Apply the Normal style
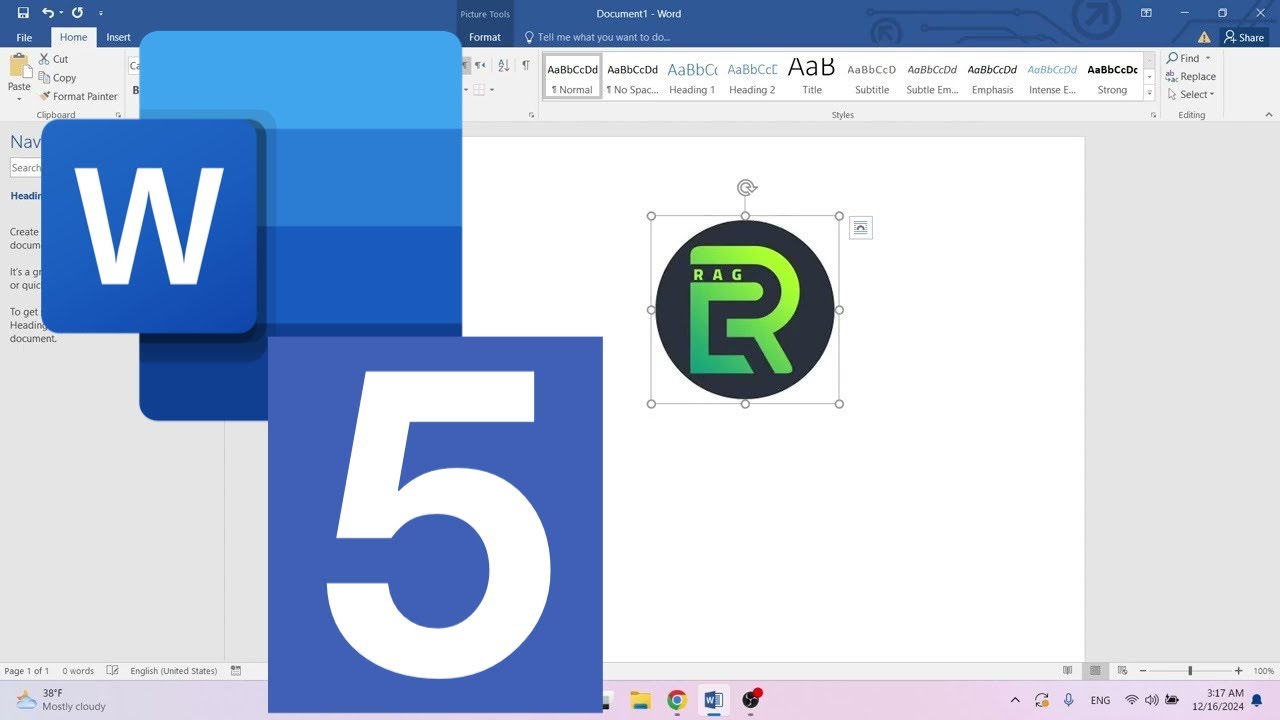 573,76
